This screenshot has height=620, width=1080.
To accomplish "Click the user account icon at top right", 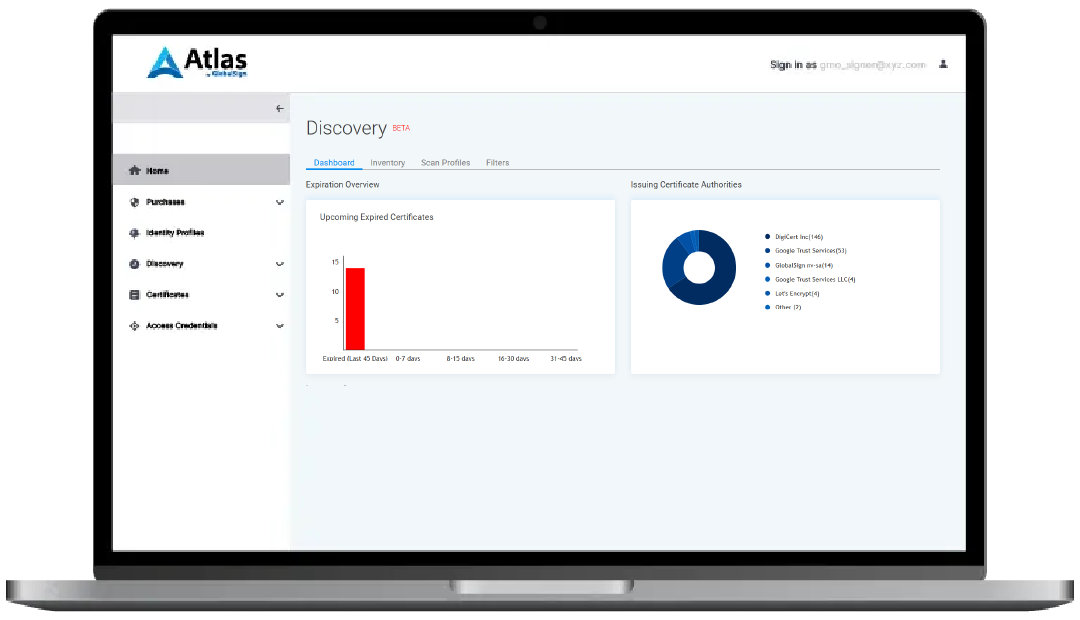I will click(943, 63).
